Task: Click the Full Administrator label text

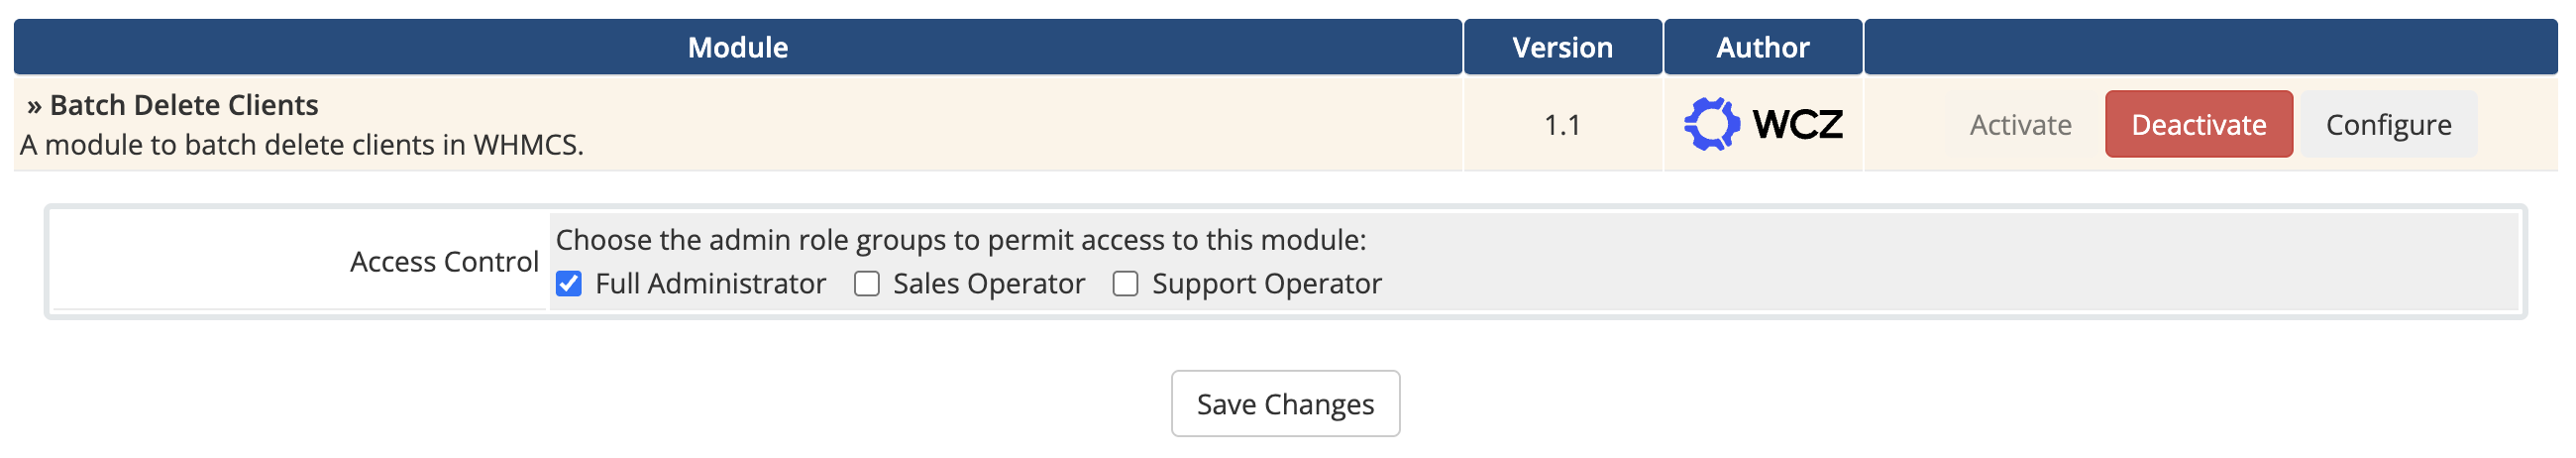Action: (710, 284)
